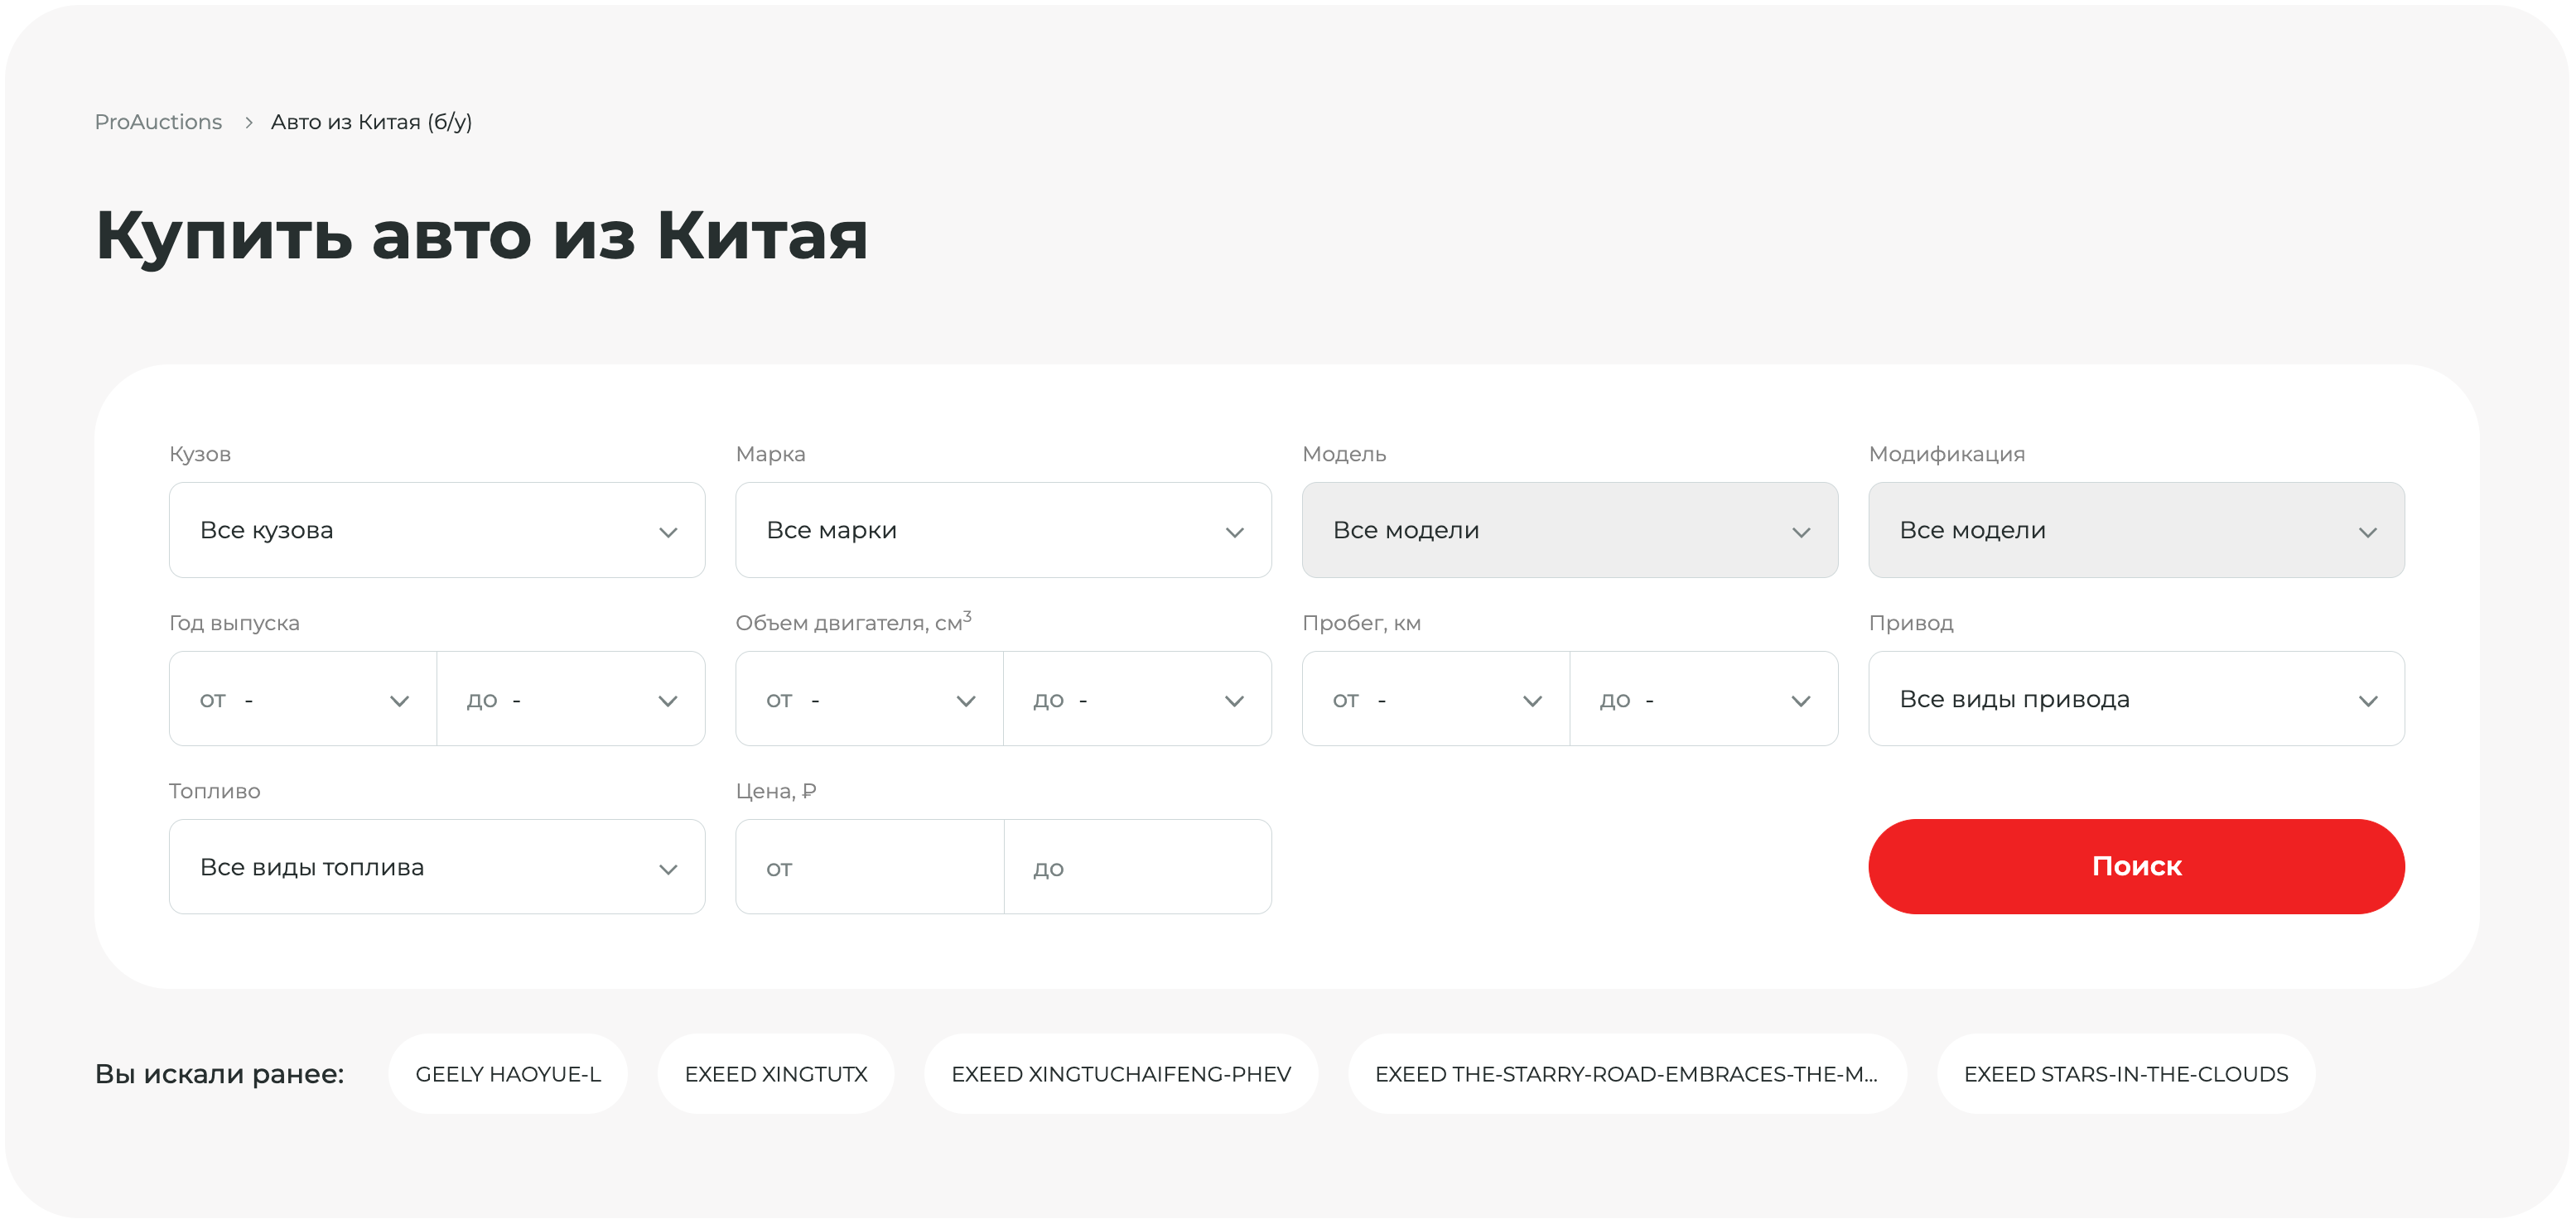This screenshot has height=1224, width=2576.
Task: Click the price 'до' input field
Action: coord(1137,867)
